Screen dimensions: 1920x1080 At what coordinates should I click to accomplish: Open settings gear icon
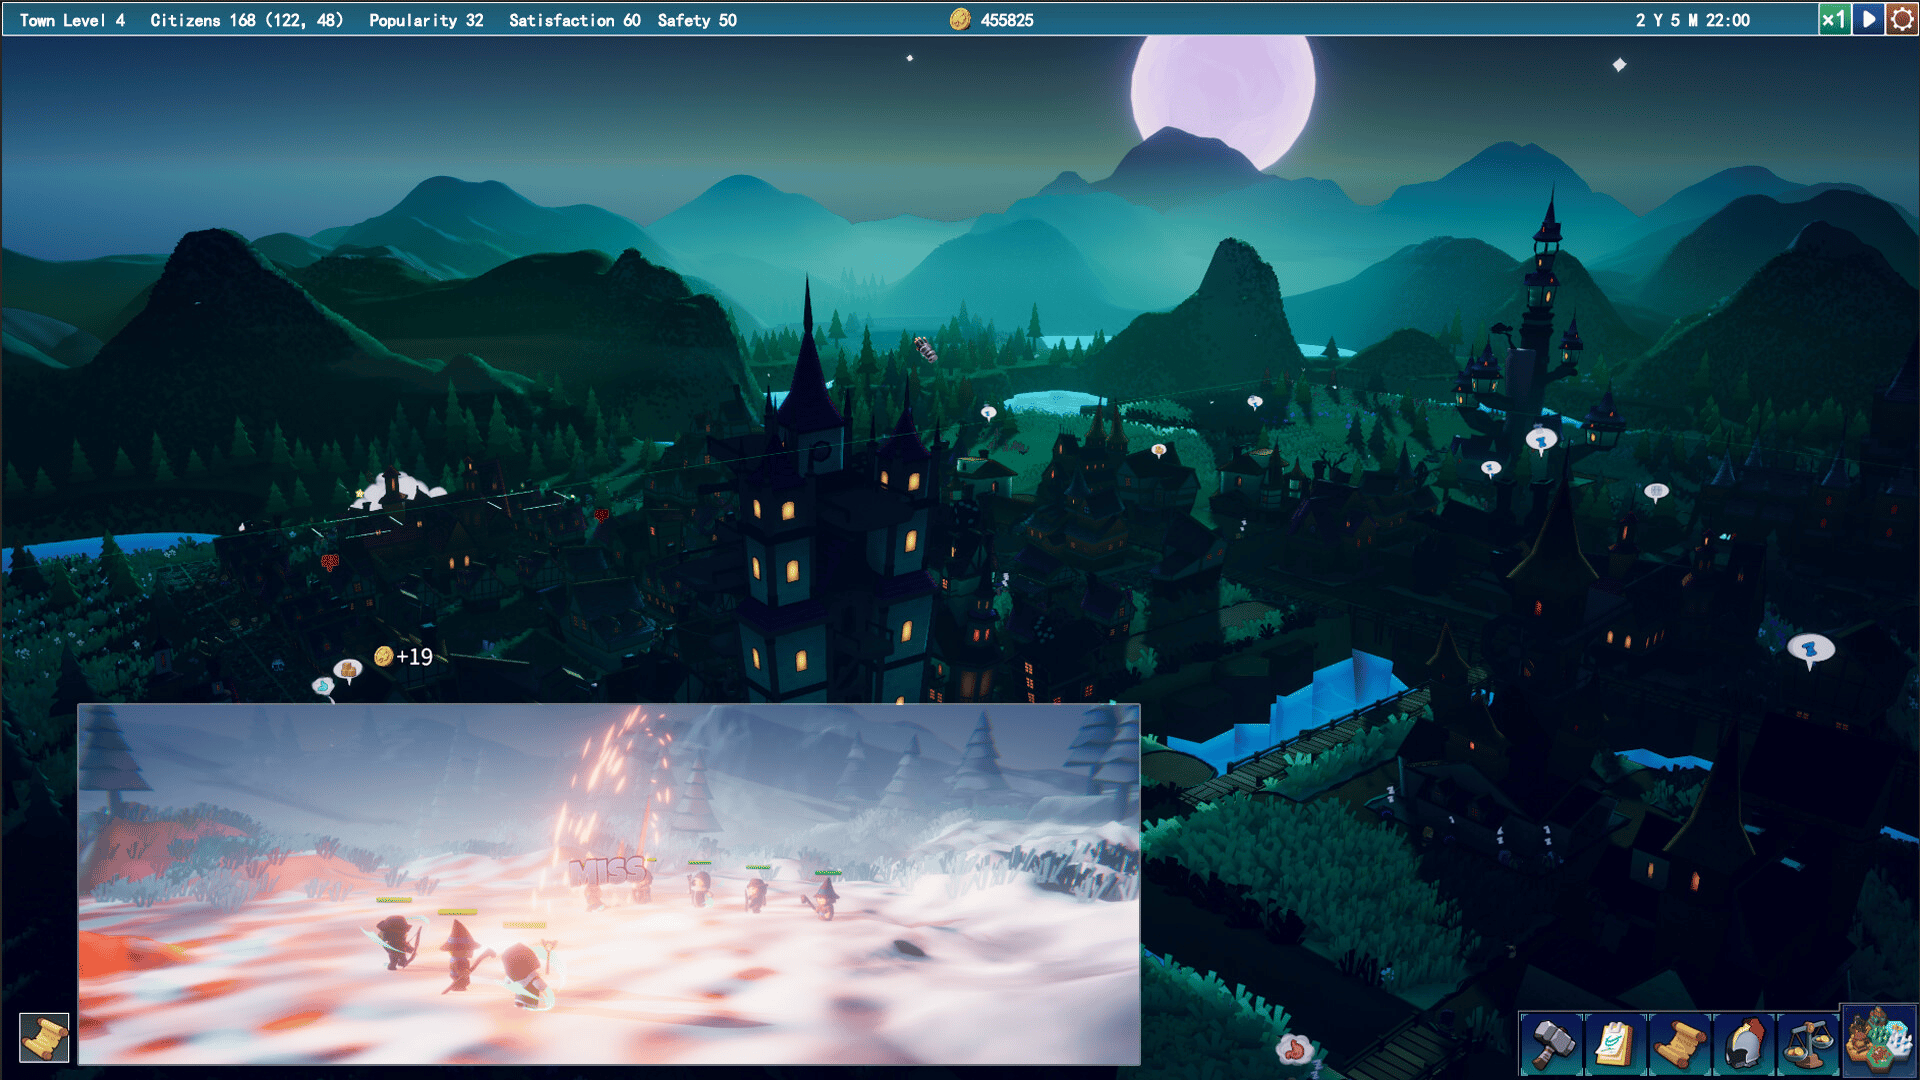click(x=1902, y=19)
